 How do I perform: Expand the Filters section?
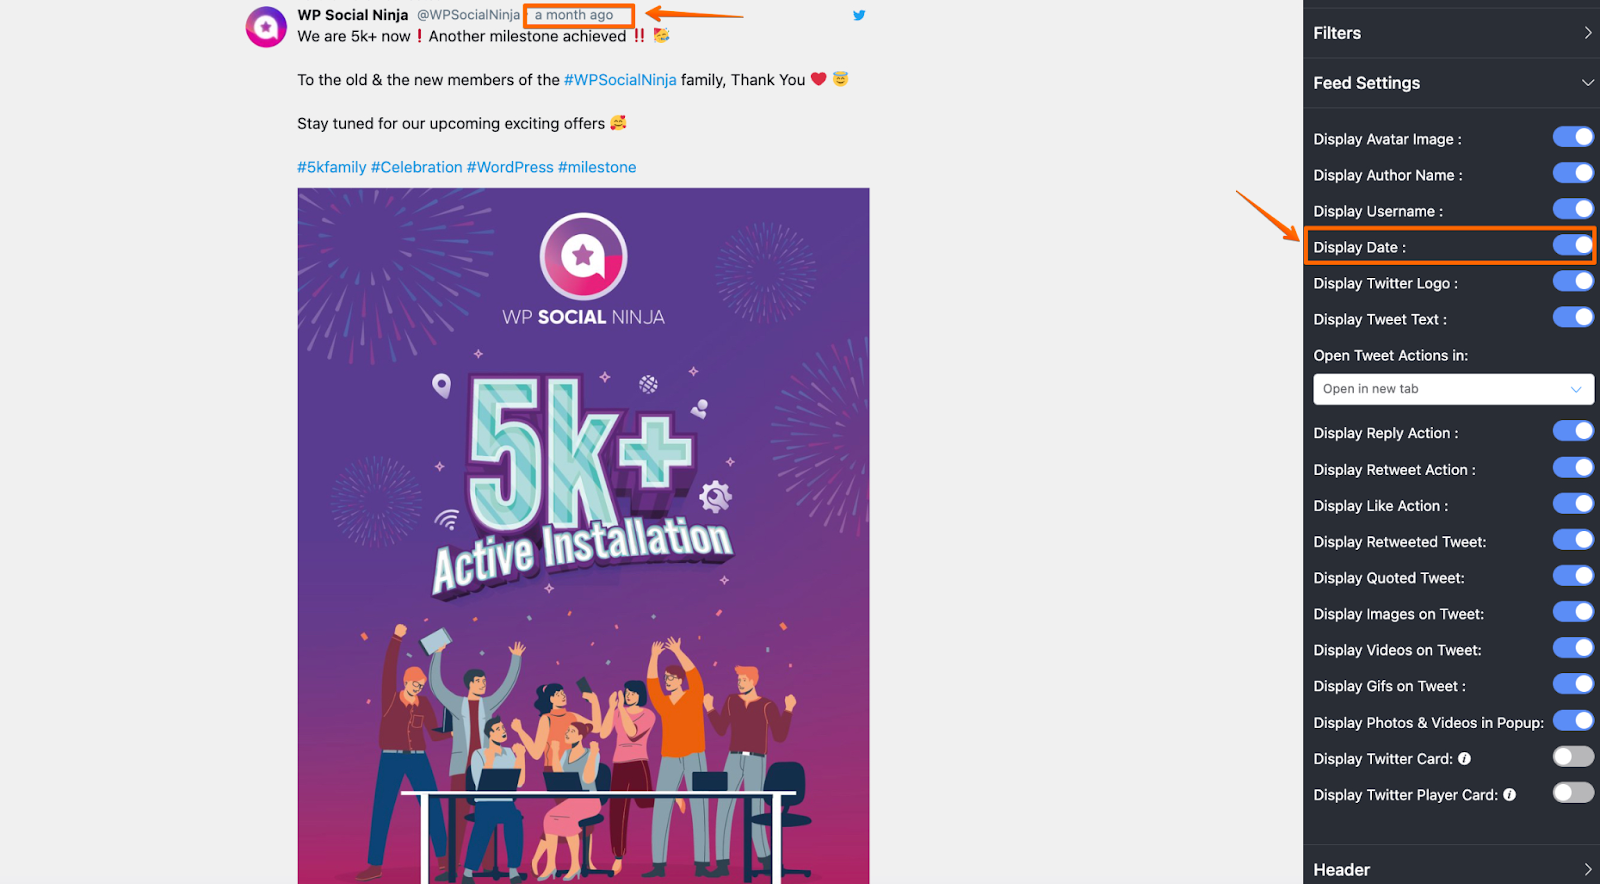(x=1453, y=33)
